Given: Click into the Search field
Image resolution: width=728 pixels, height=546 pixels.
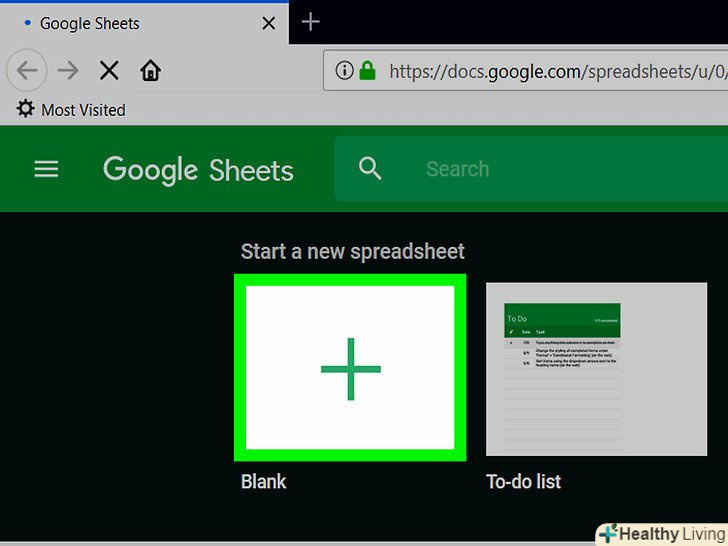Looking at the screenshot, I should (x=531, y=169).
